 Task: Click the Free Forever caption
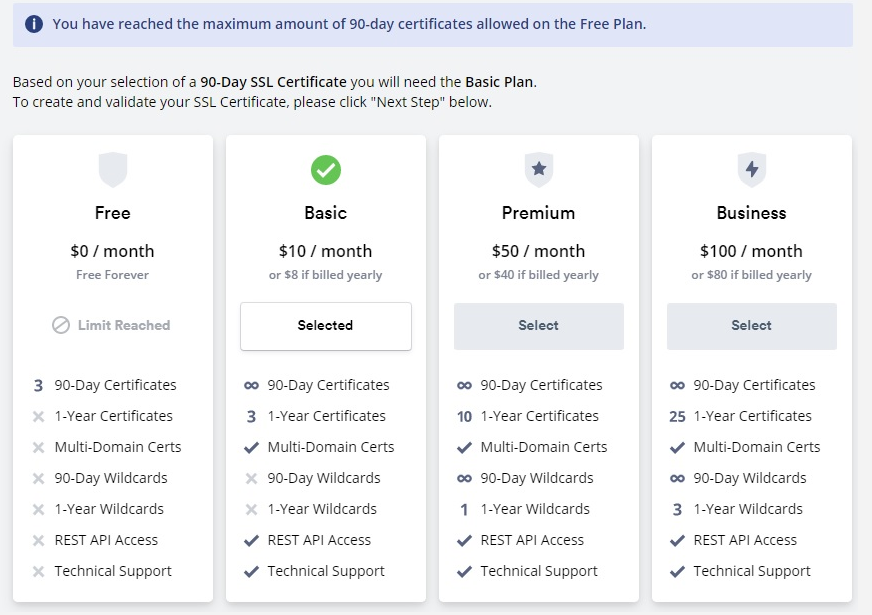point(113,275)
